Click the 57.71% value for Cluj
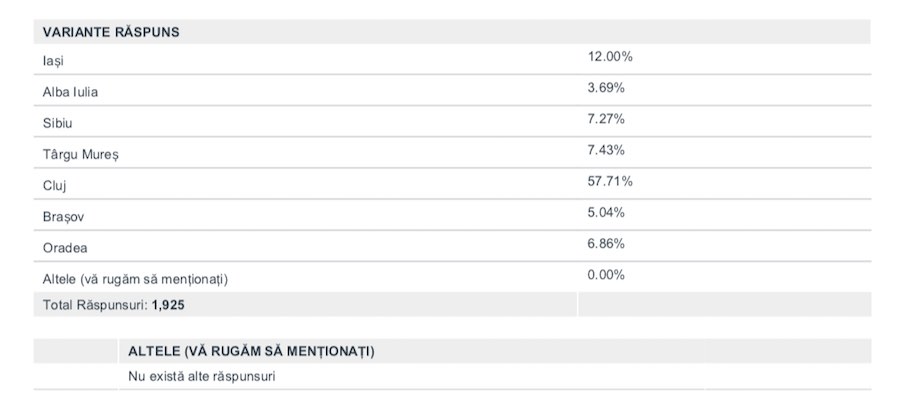900x417 pixels. pos(610,182)
